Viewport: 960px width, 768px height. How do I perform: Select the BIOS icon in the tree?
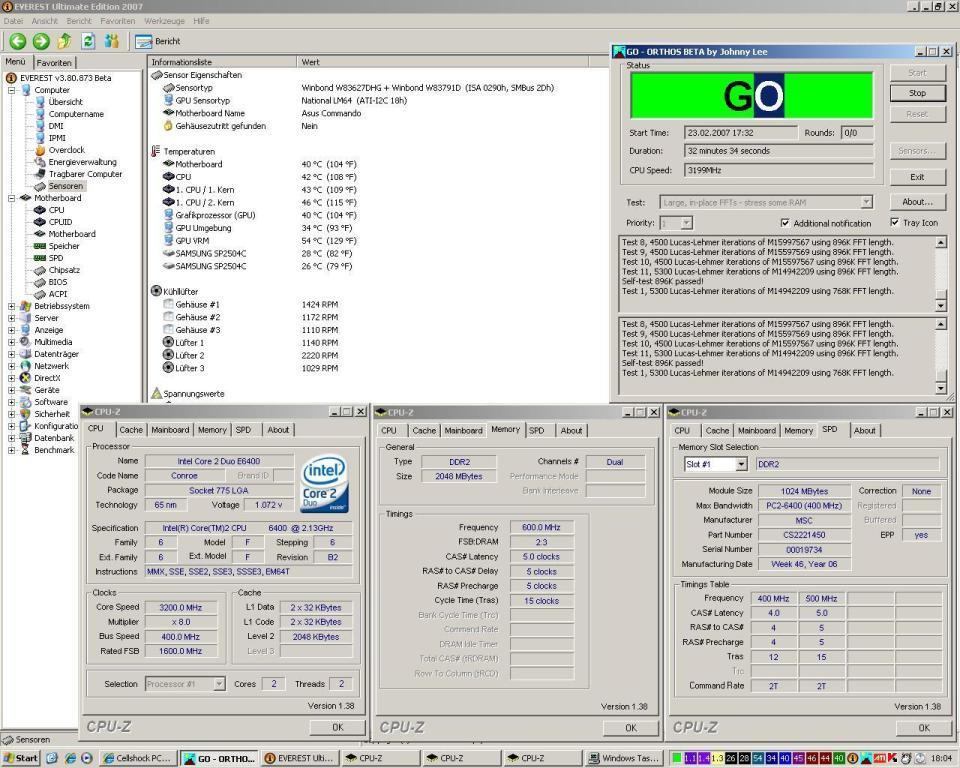tap(40, 282)
